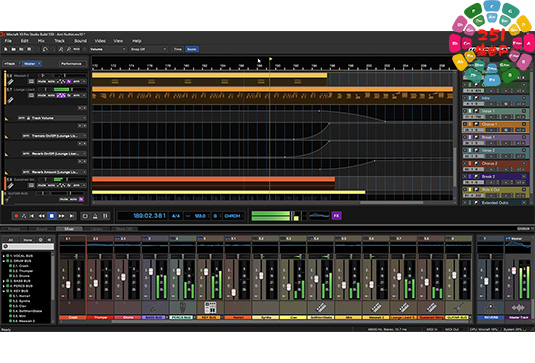Viewport: 535px width, 363px height.
Task: Click the Master Track waveform icon in mixer
Action: pos(518,308)
